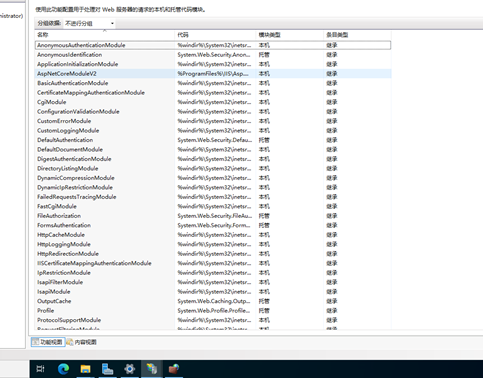Open the 分组依据 group-by dropdown
This screenshot has width=483, height=378.
click(x=89, y=23)
